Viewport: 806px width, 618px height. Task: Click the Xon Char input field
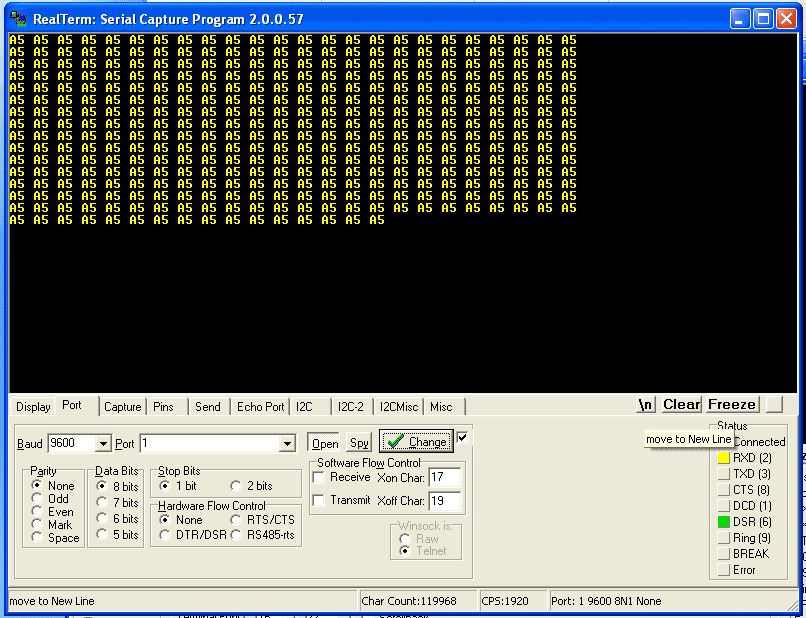443,478
